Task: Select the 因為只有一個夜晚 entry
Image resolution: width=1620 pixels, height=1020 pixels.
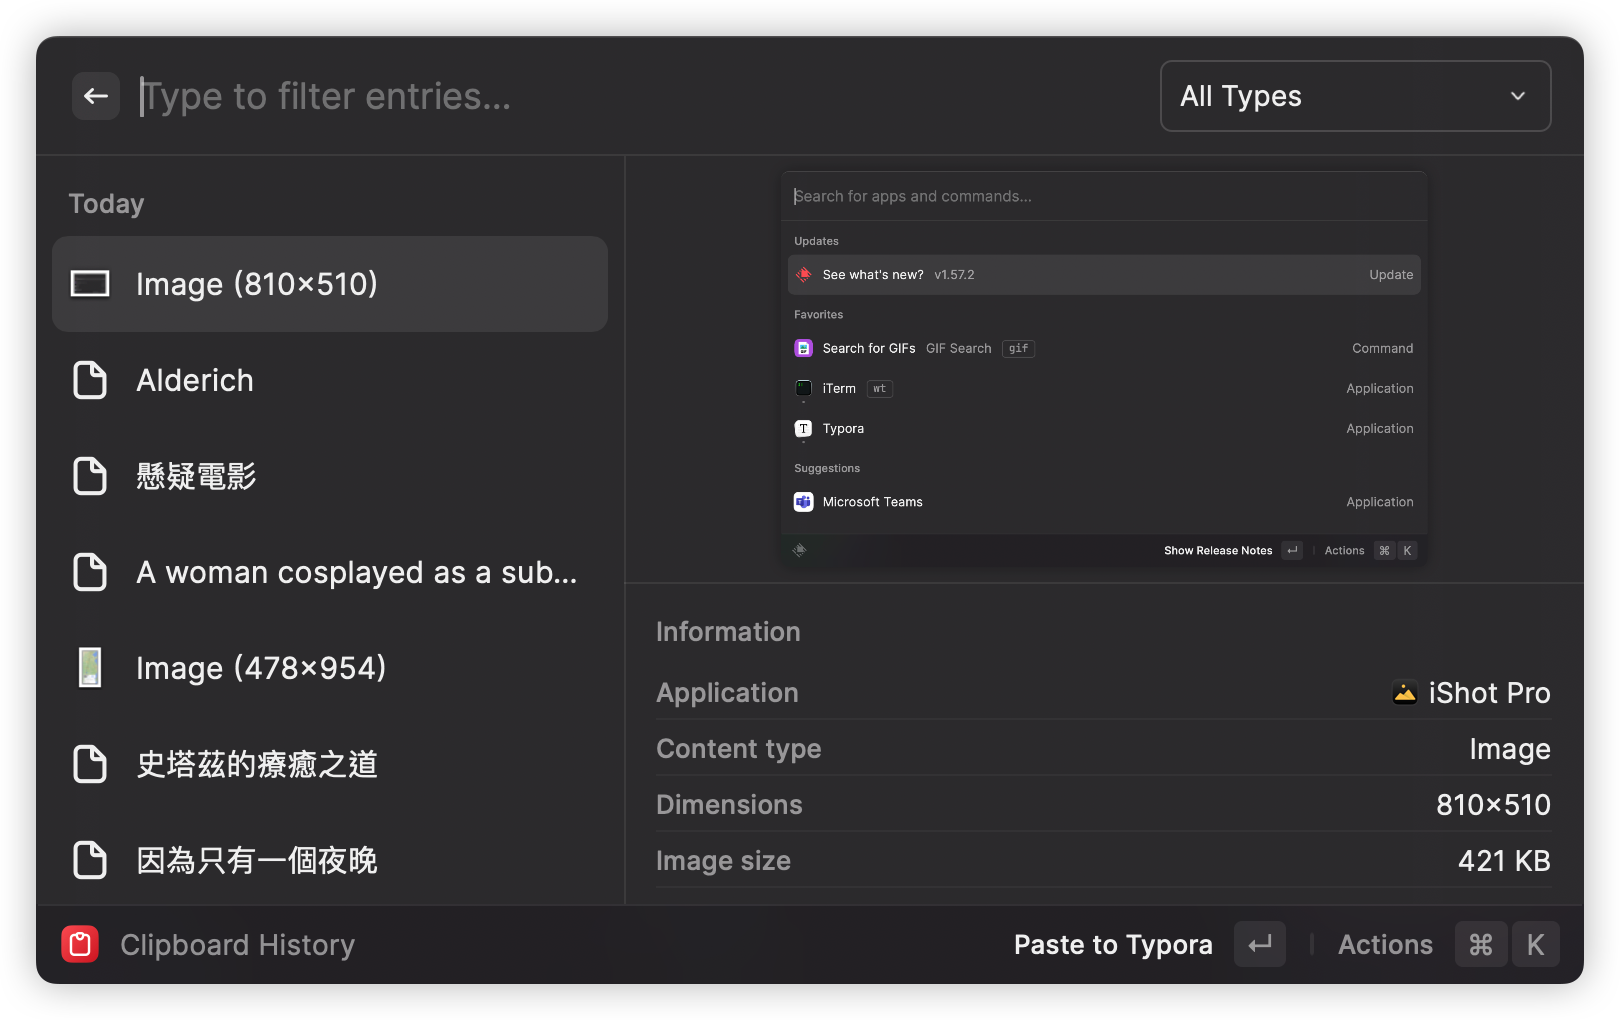Action: click(x=330, y=860)
